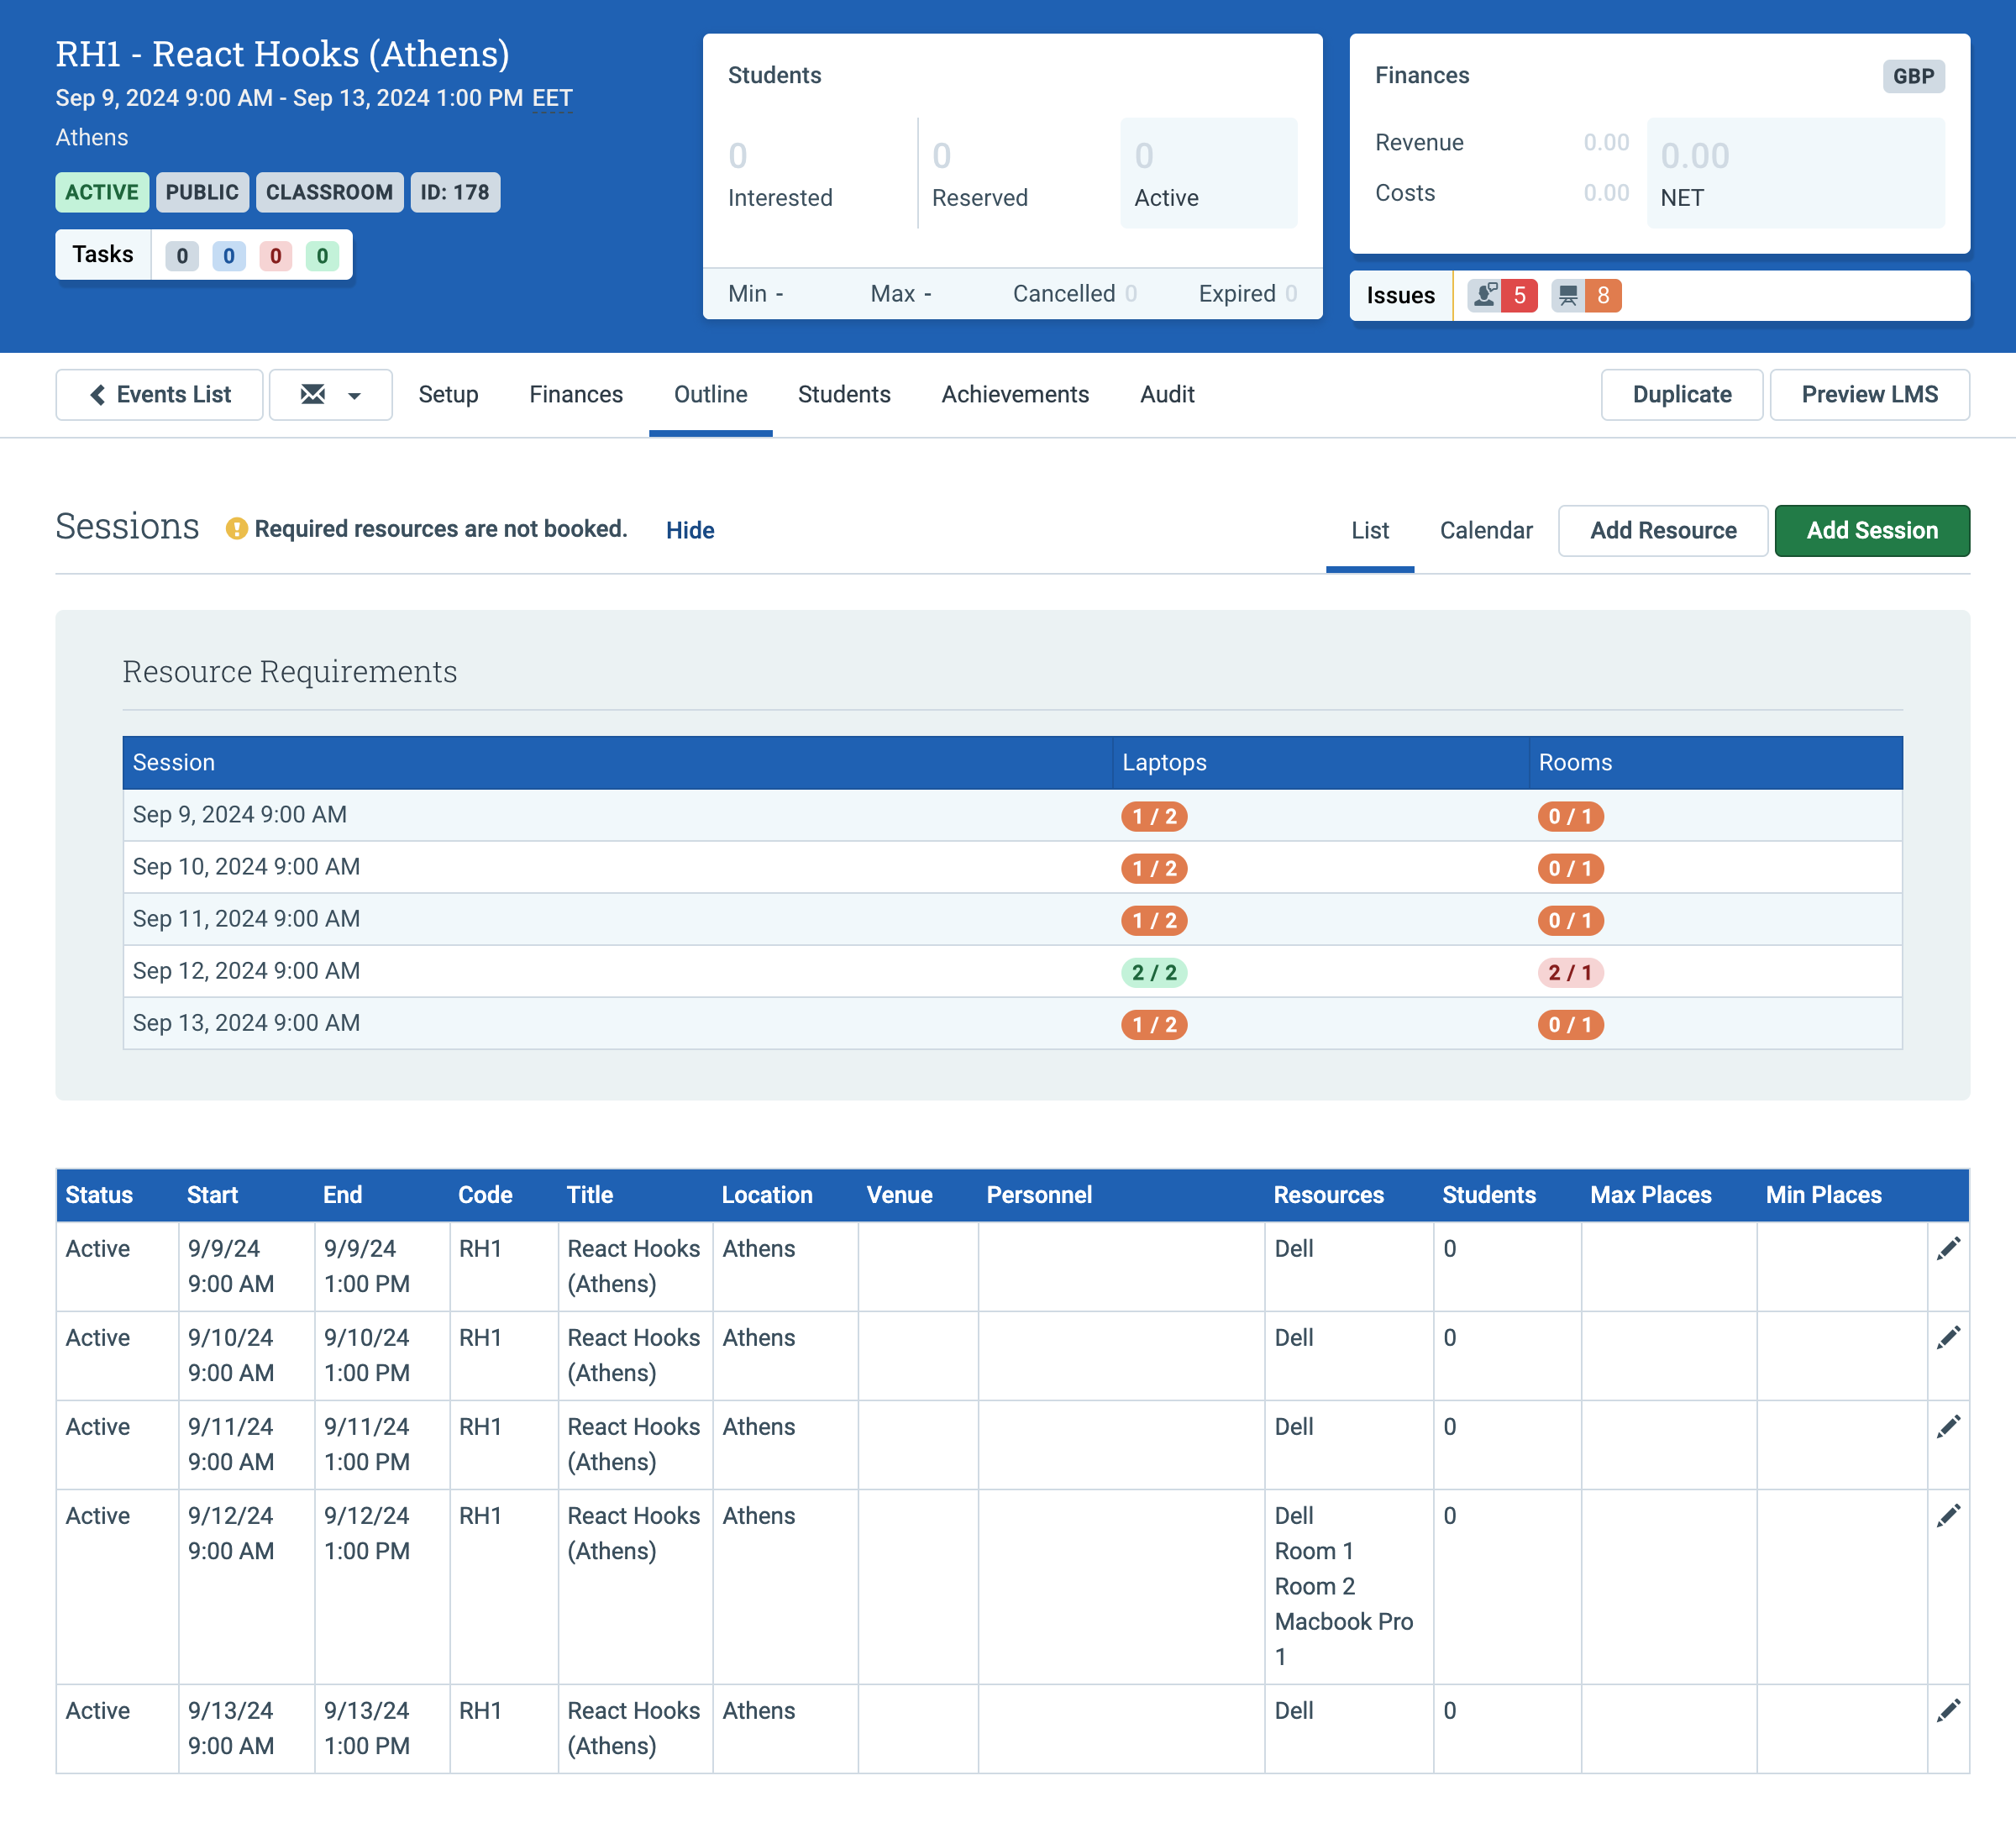
Task: Select the List sessions view
Action: [x=1370, y=530]
